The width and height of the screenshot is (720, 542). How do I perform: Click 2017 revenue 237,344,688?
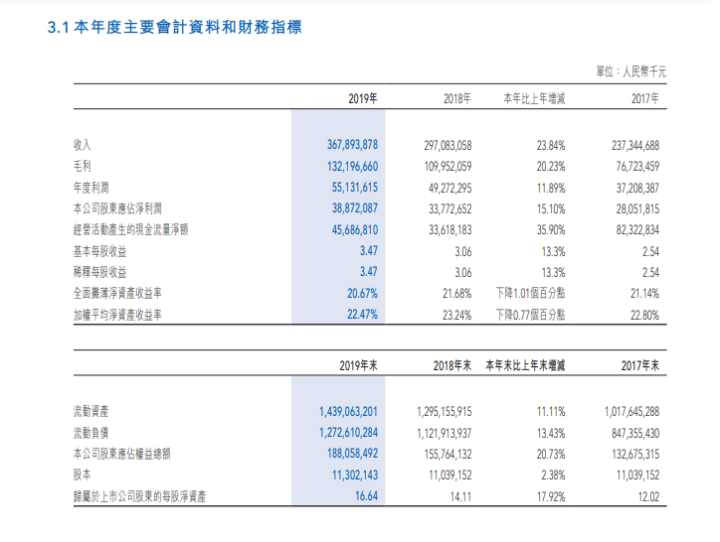click(636, 146)
